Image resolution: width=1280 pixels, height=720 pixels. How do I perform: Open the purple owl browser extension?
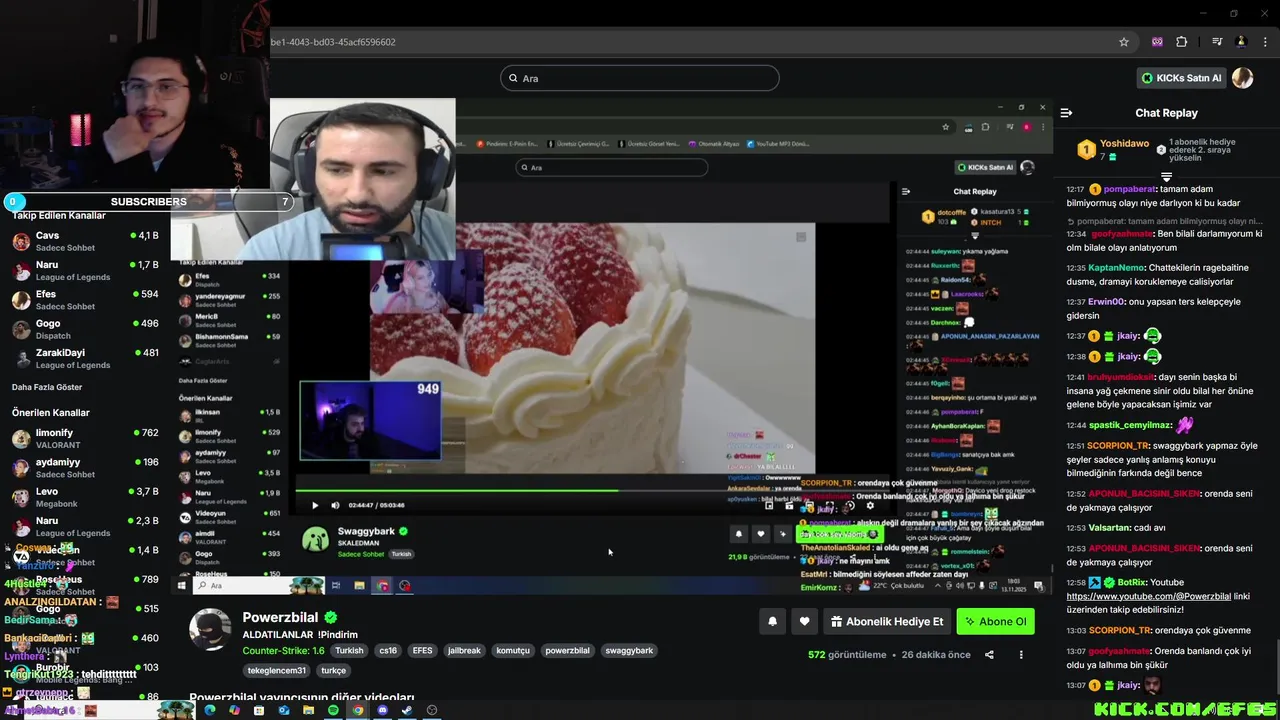(x=1157, y=42)
